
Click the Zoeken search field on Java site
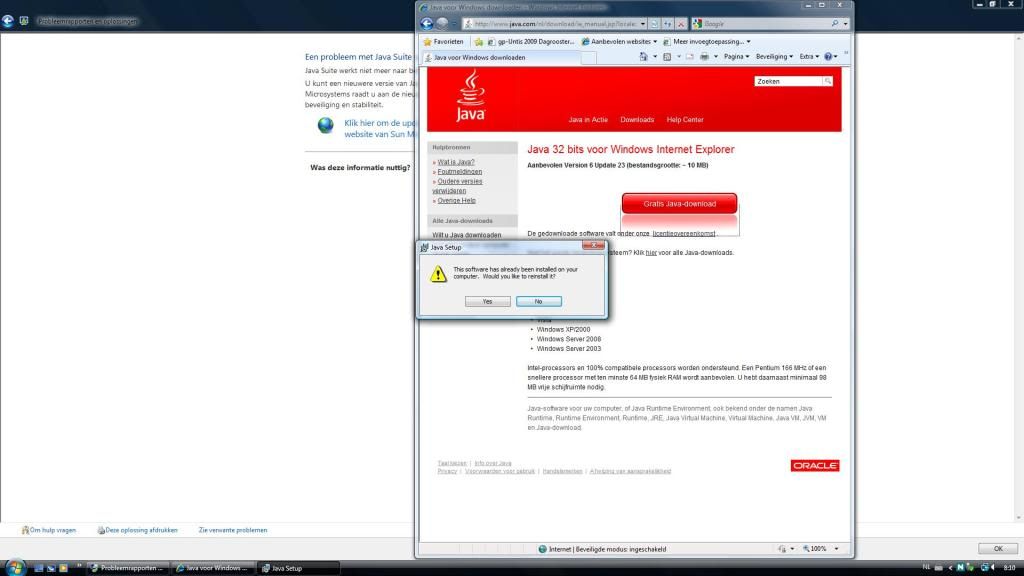[x=788, y=82]
